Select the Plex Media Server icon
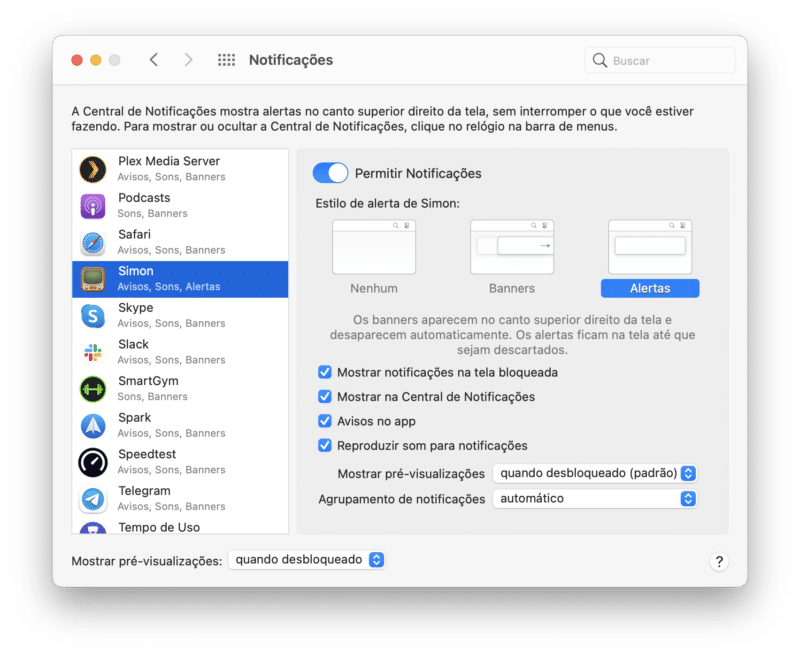Image resolution: width=800 pixels, height=656 pixels. pyautogui.click(x=93, y=167)
